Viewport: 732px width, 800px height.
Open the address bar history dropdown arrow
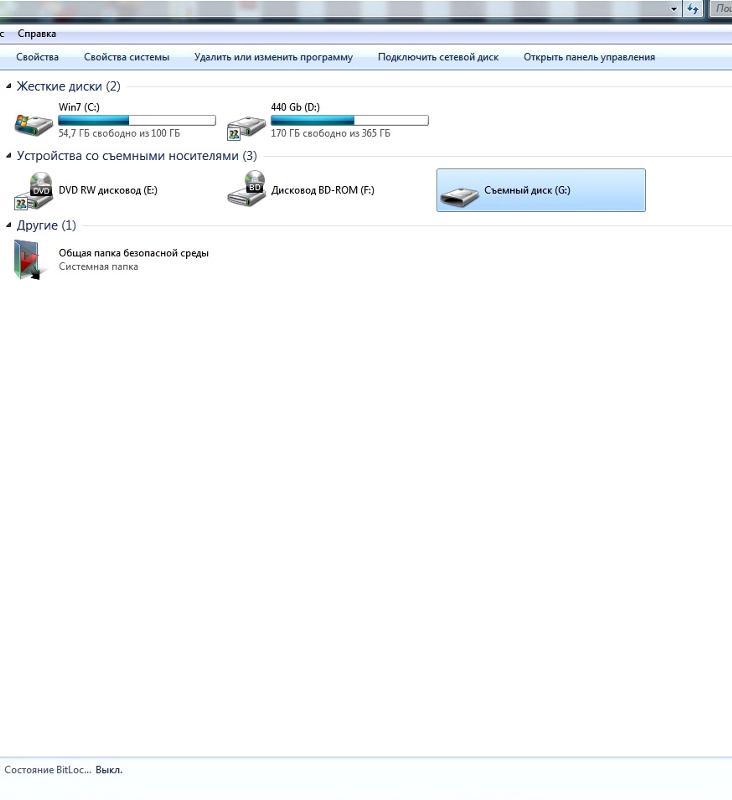tap(674, 8)
